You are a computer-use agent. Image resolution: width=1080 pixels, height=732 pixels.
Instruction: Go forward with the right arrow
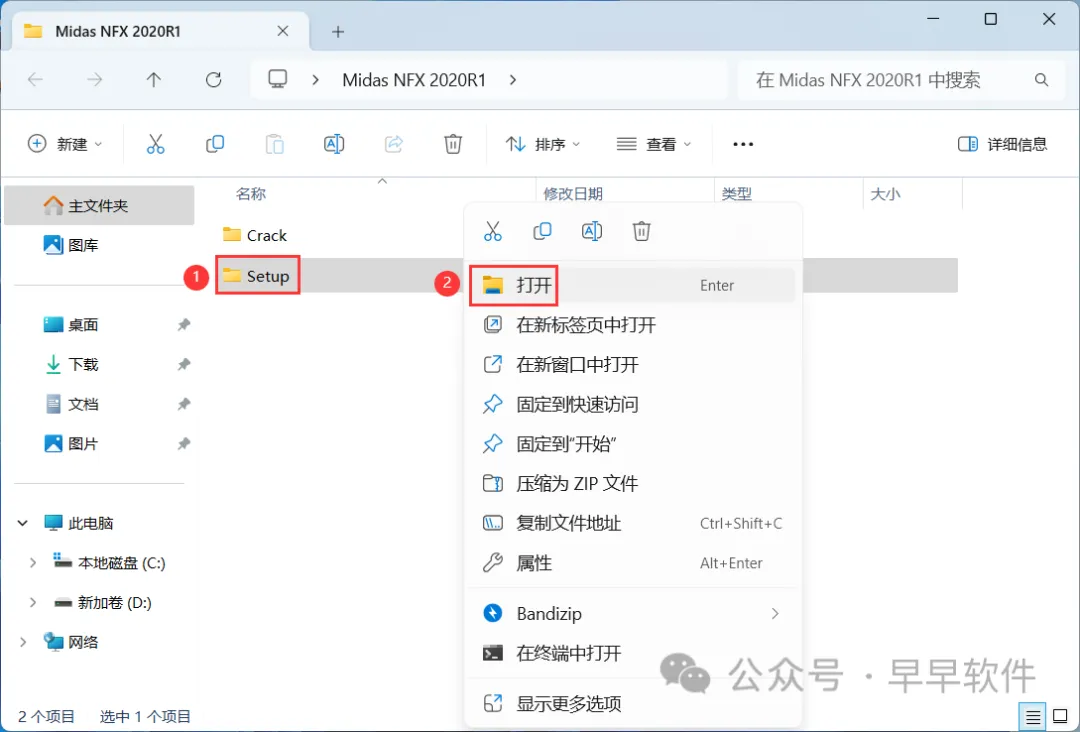[x=94, y=80]
